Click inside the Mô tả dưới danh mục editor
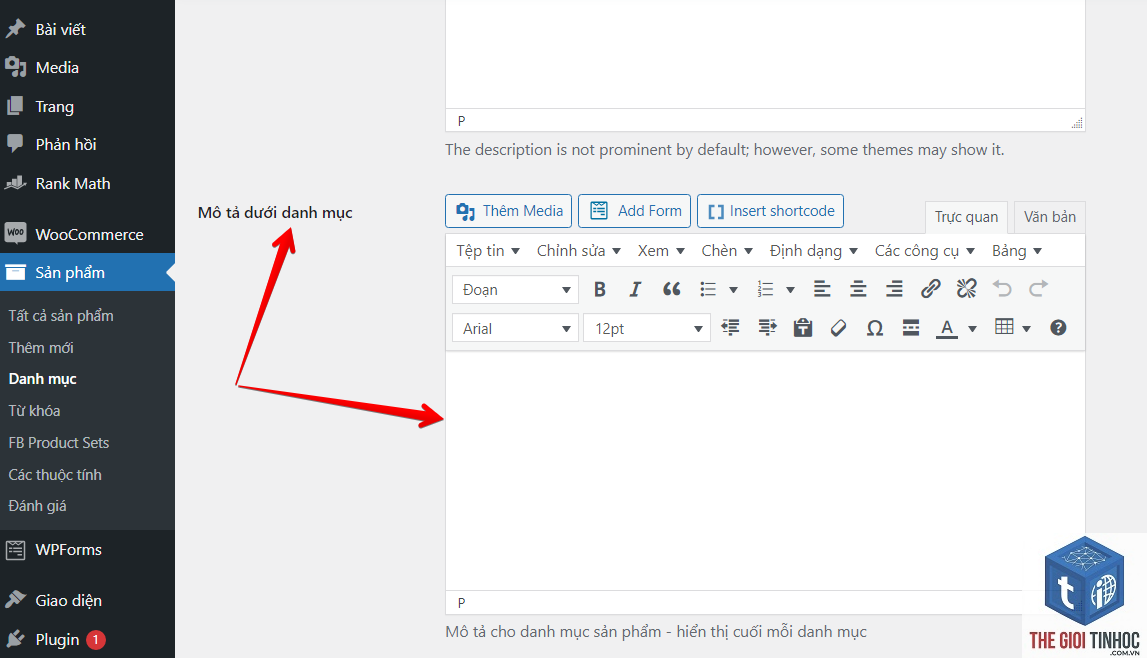 765,472
